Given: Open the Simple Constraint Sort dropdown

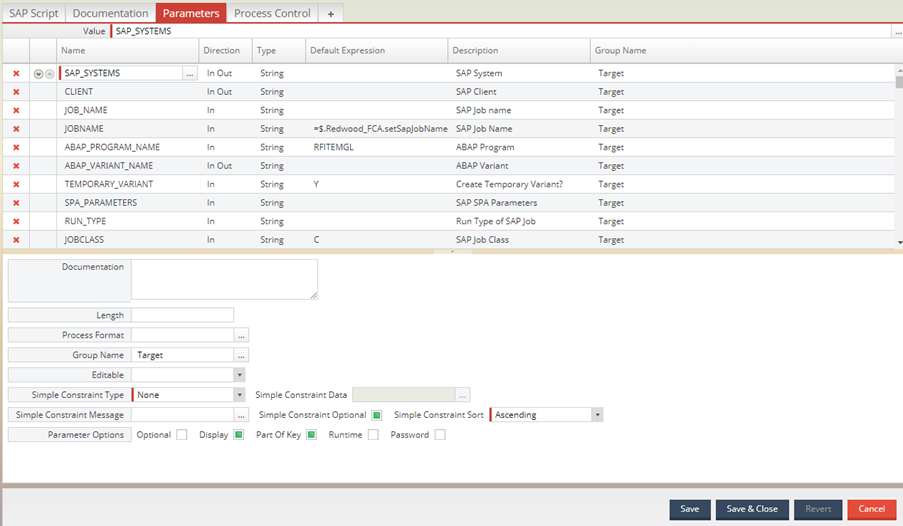Looking at the screenshot, I should (597, 415).
